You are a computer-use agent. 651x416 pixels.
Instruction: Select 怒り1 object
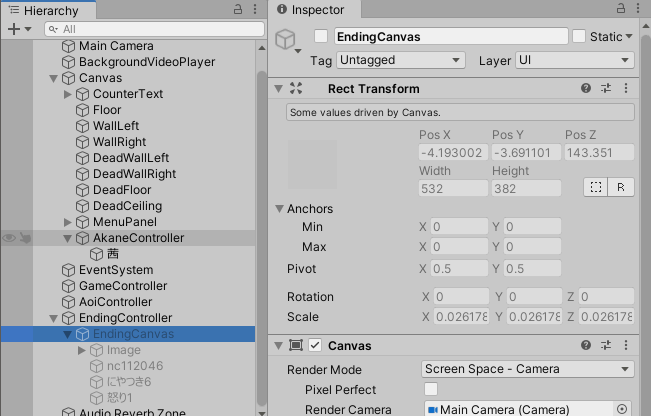pos(120,398)
